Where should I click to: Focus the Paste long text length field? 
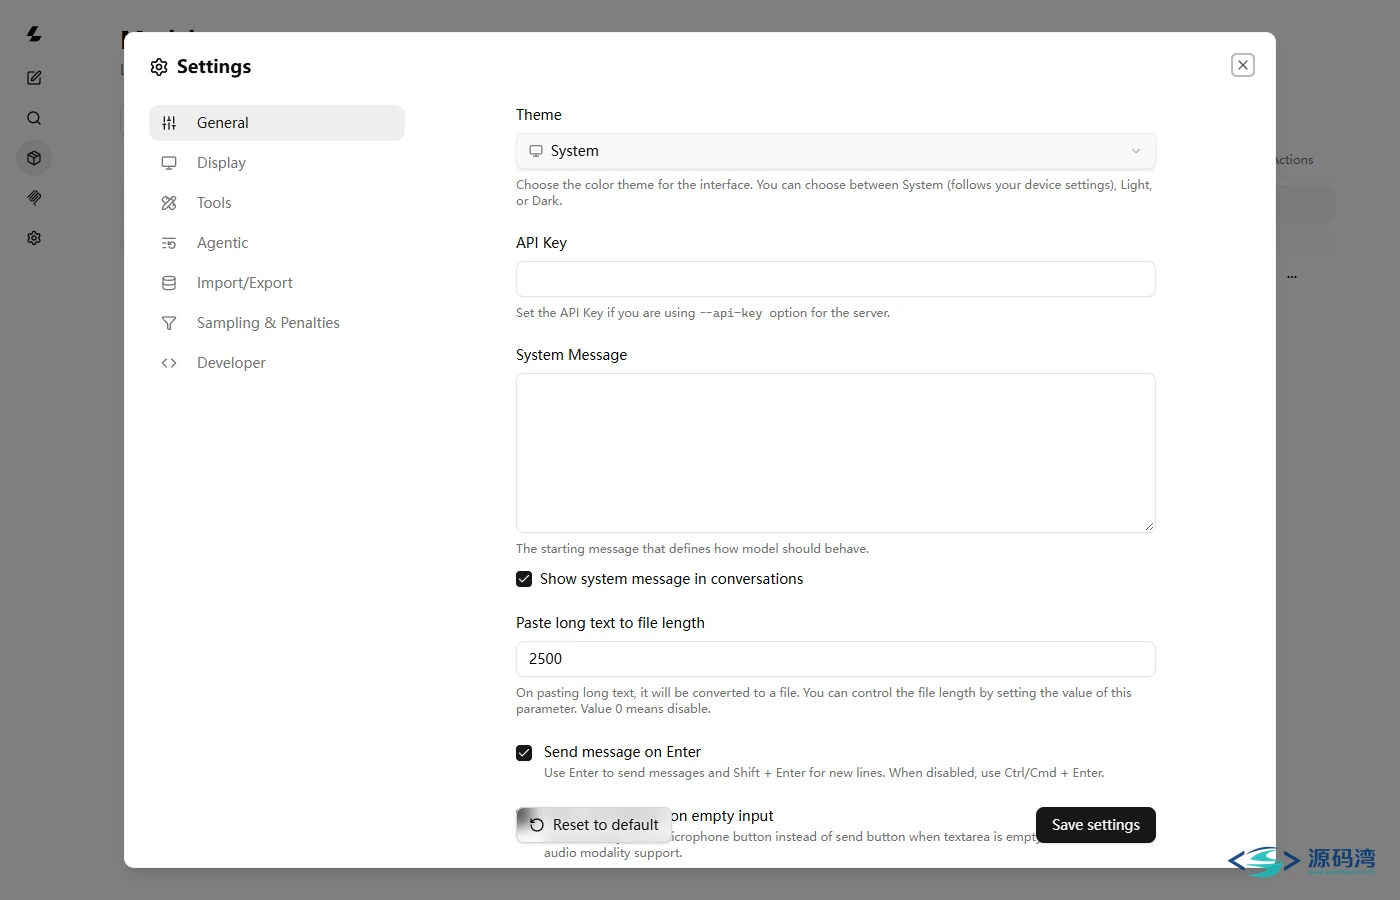coord(836,659)
